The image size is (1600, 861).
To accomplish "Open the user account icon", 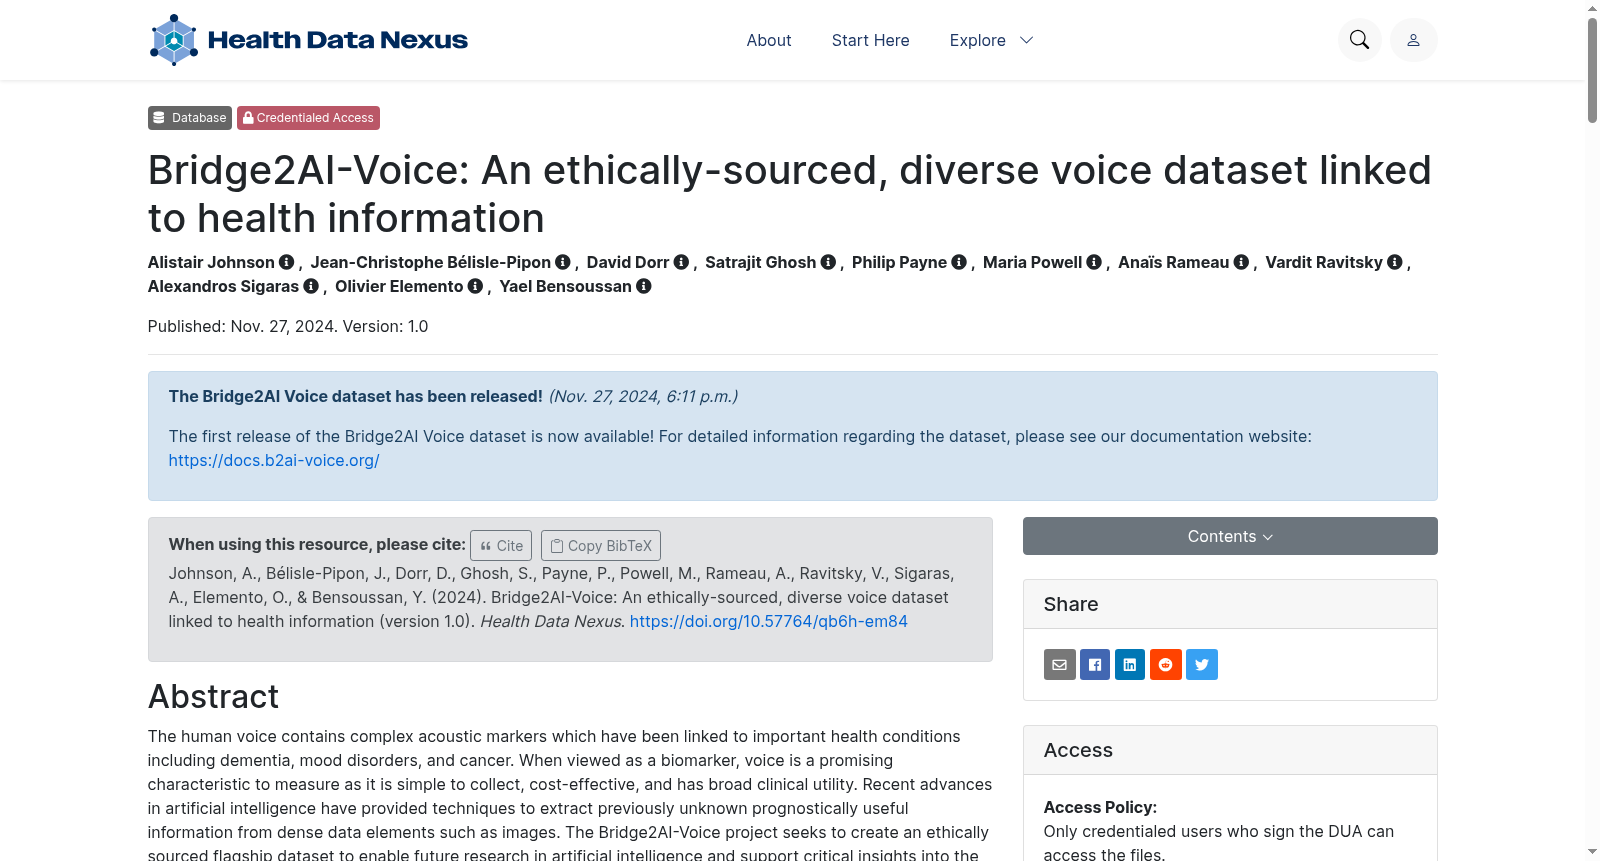I will coord(1413,40).
